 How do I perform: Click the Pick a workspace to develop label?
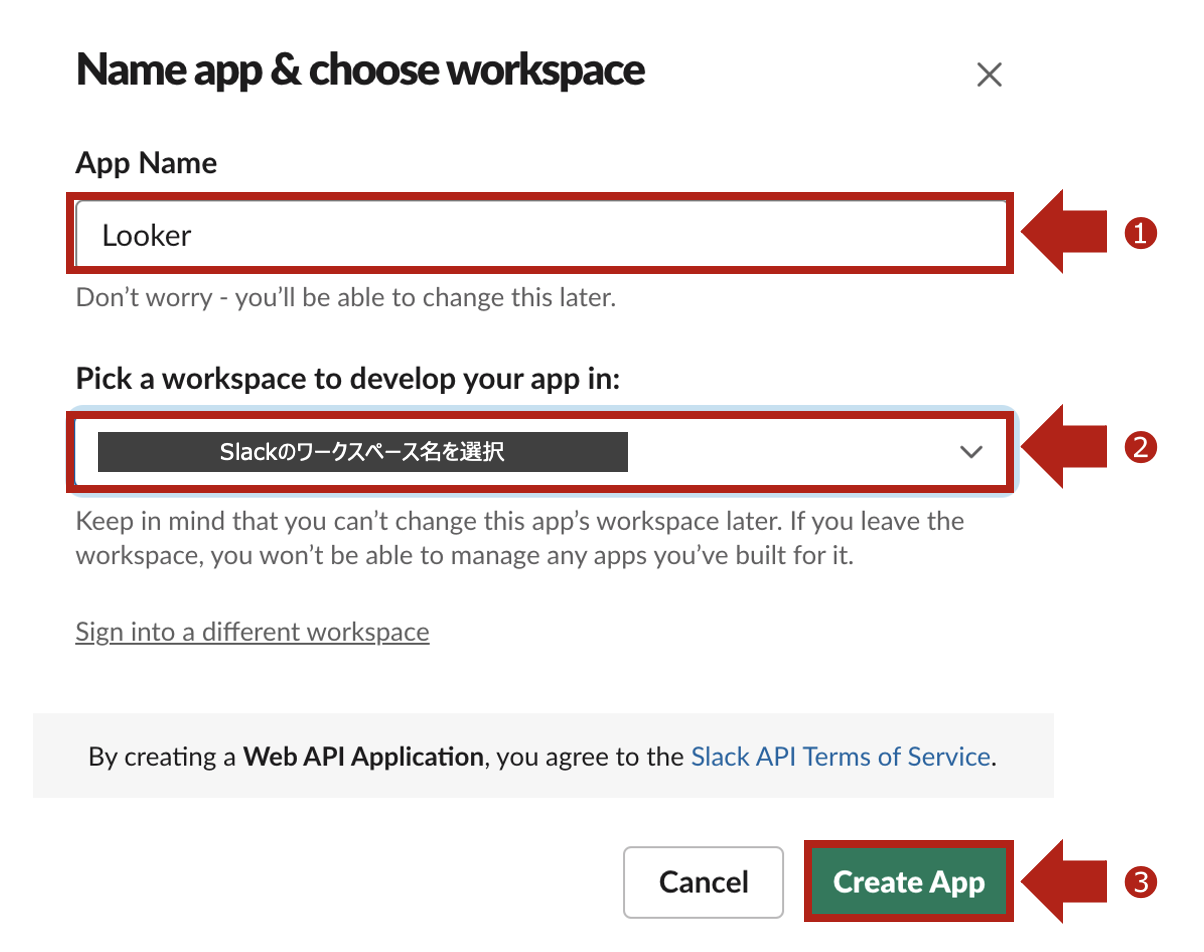[x=348, y=379]
